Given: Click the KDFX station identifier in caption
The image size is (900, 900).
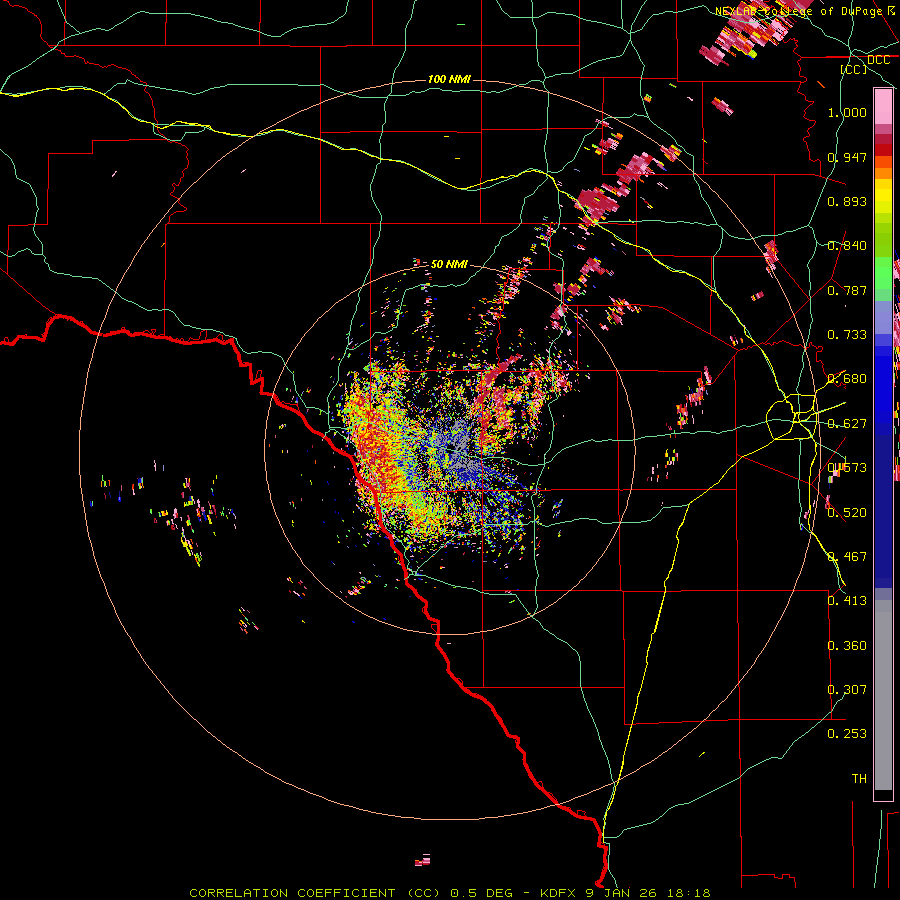Looking at the screenshot, I should pos(560,893).
